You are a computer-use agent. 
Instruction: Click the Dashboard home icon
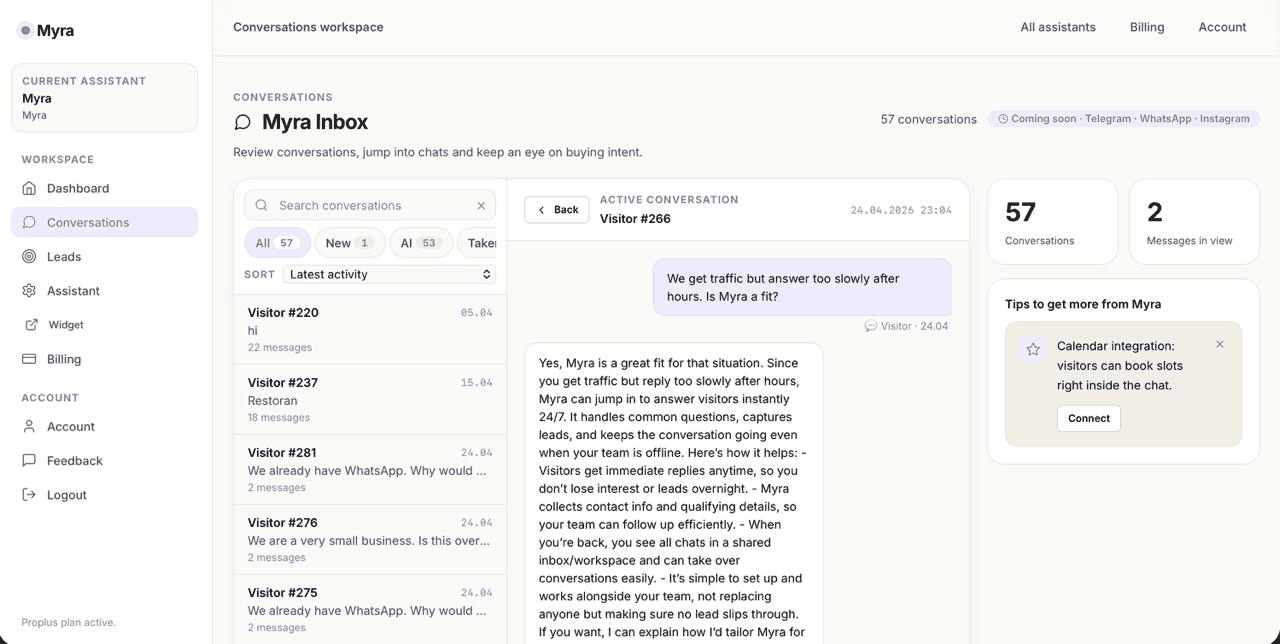click(29, 188)
